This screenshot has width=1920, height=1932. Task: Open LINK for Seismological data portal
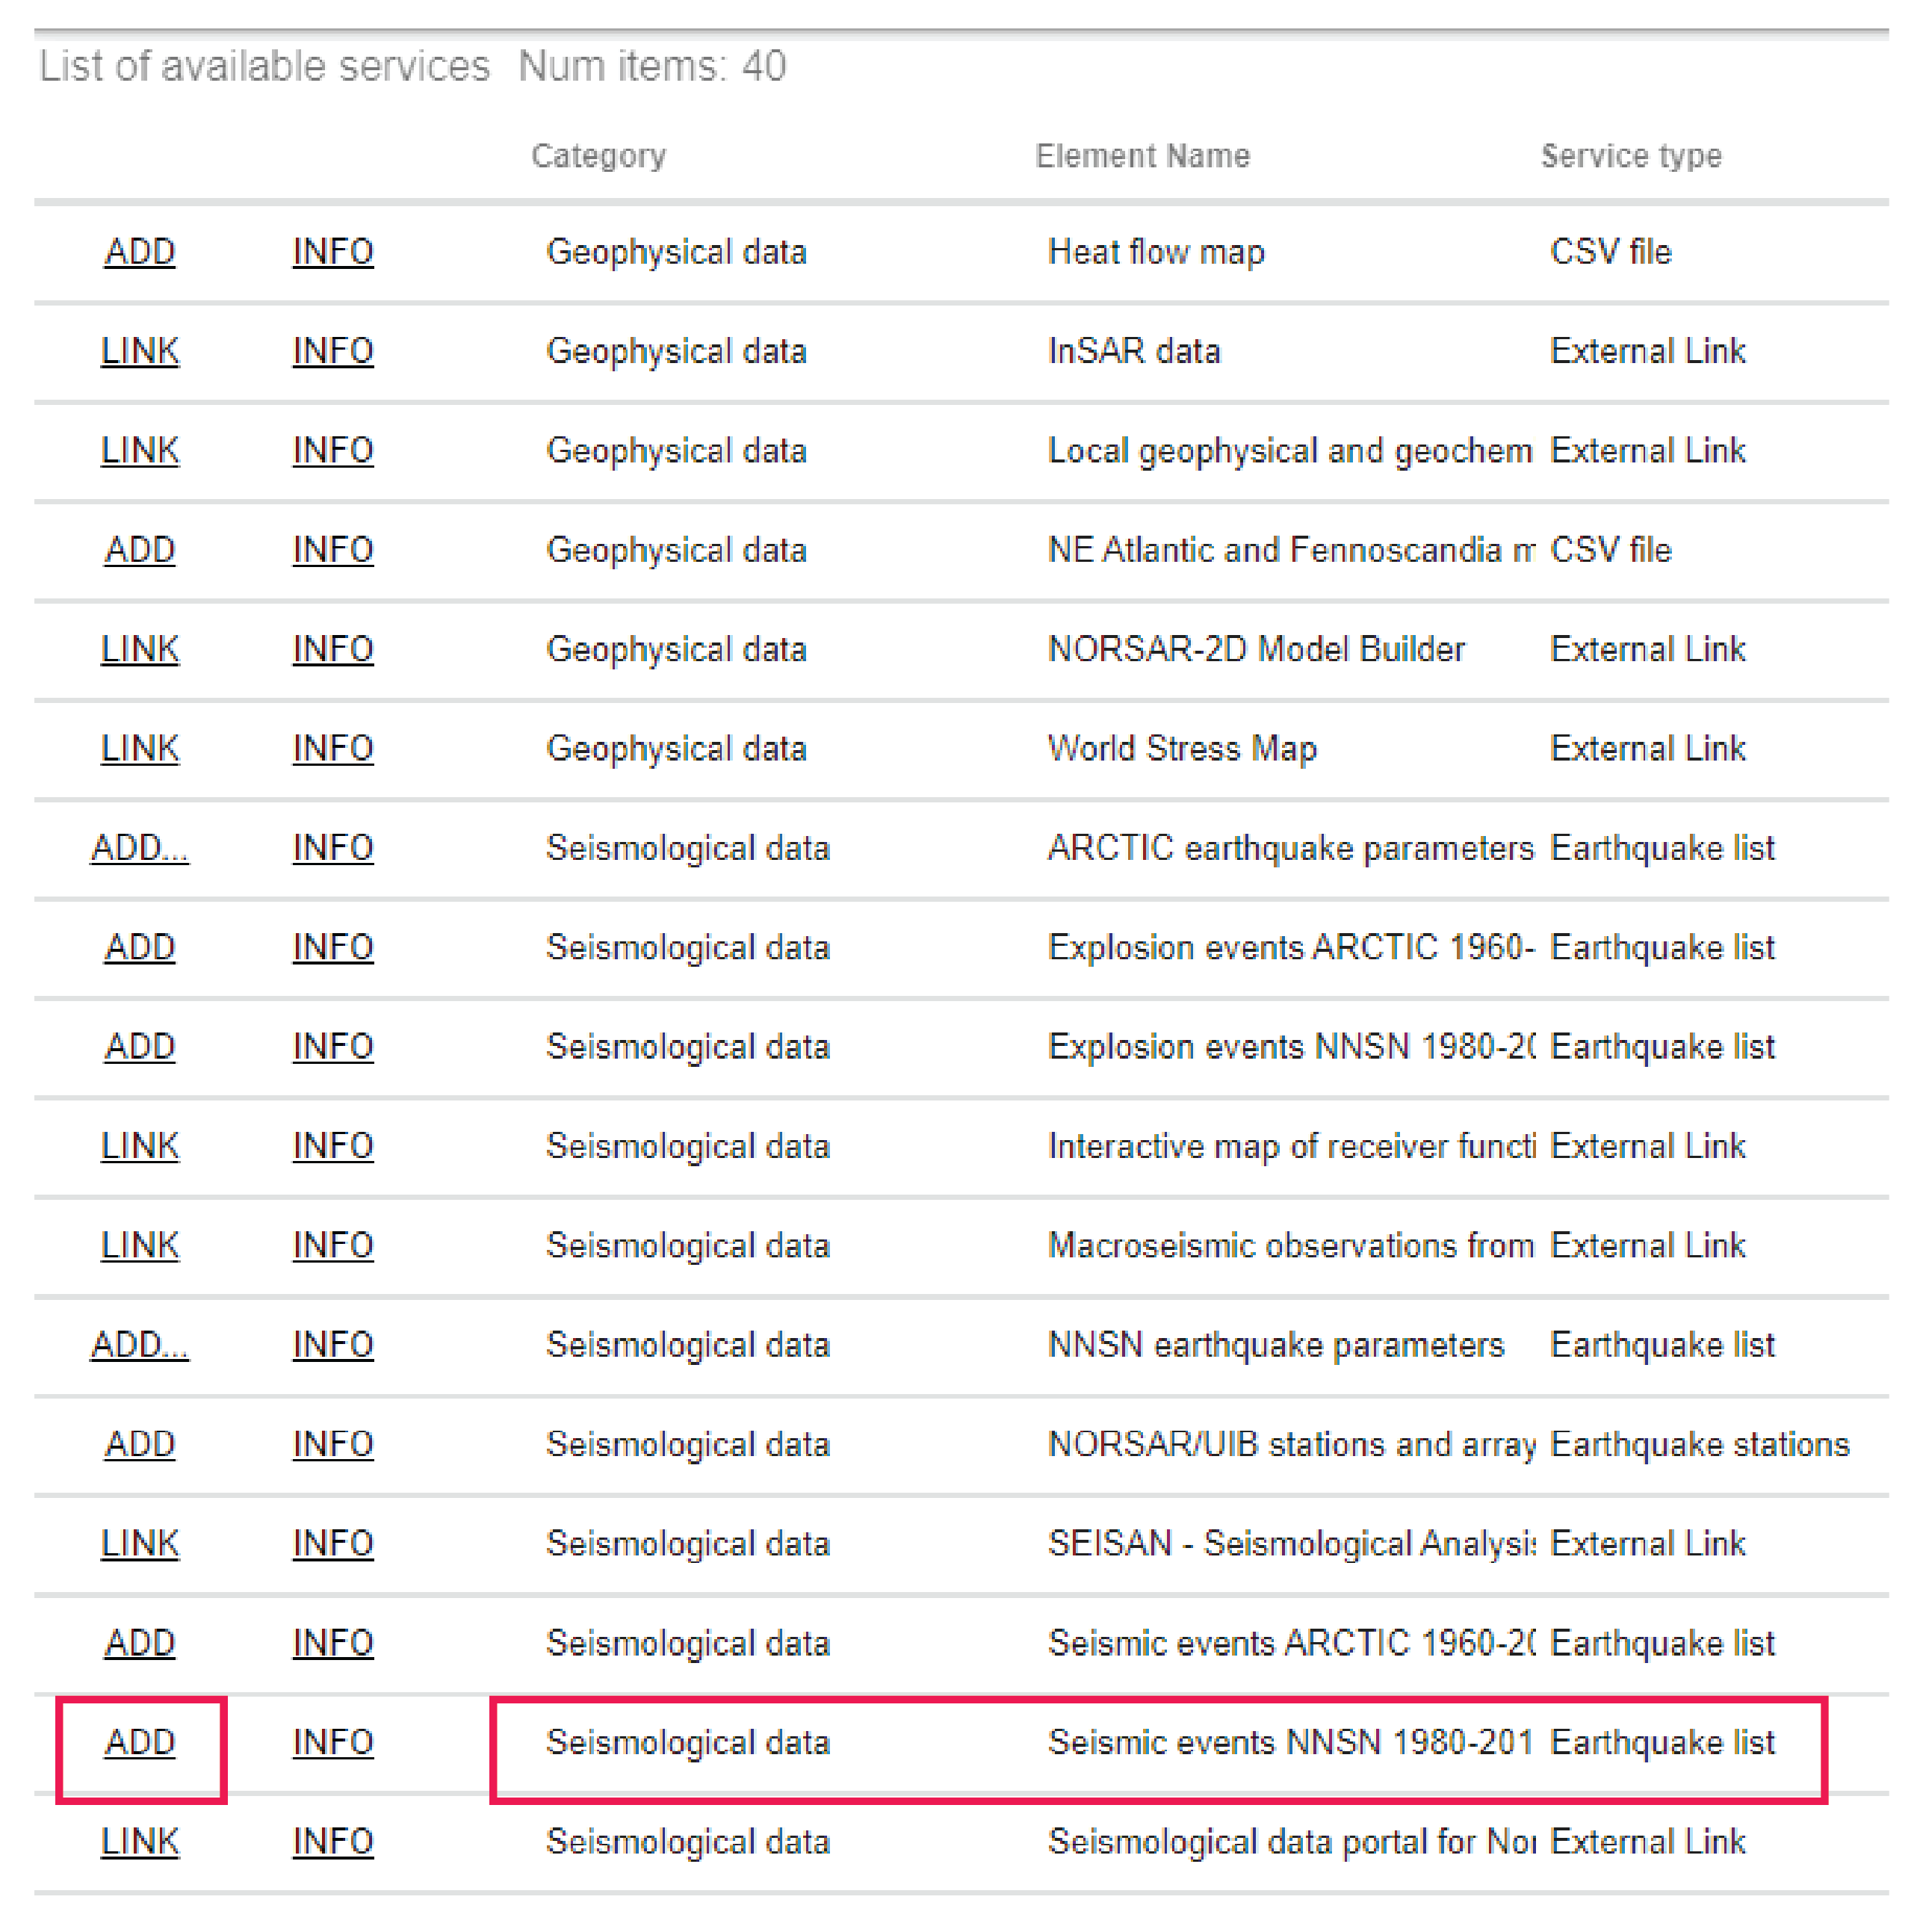140,1842
